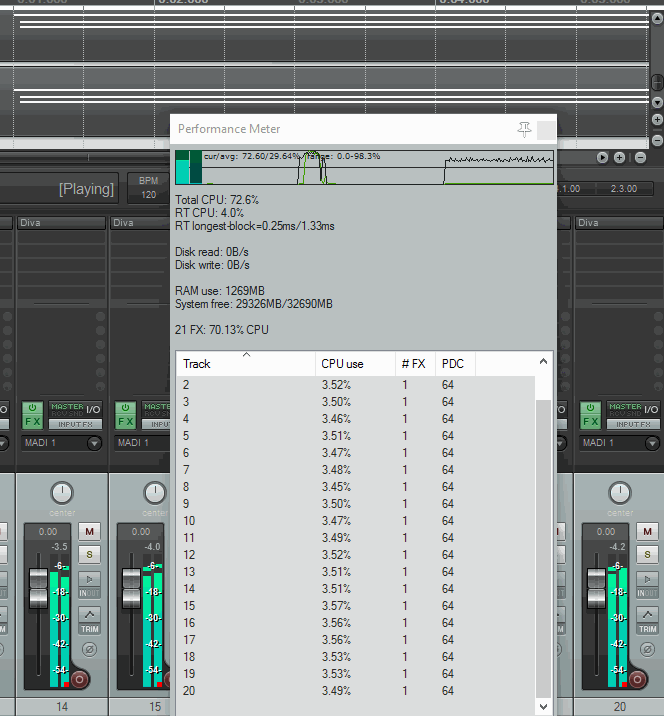Click pan knob of track 20

(620, 493)
